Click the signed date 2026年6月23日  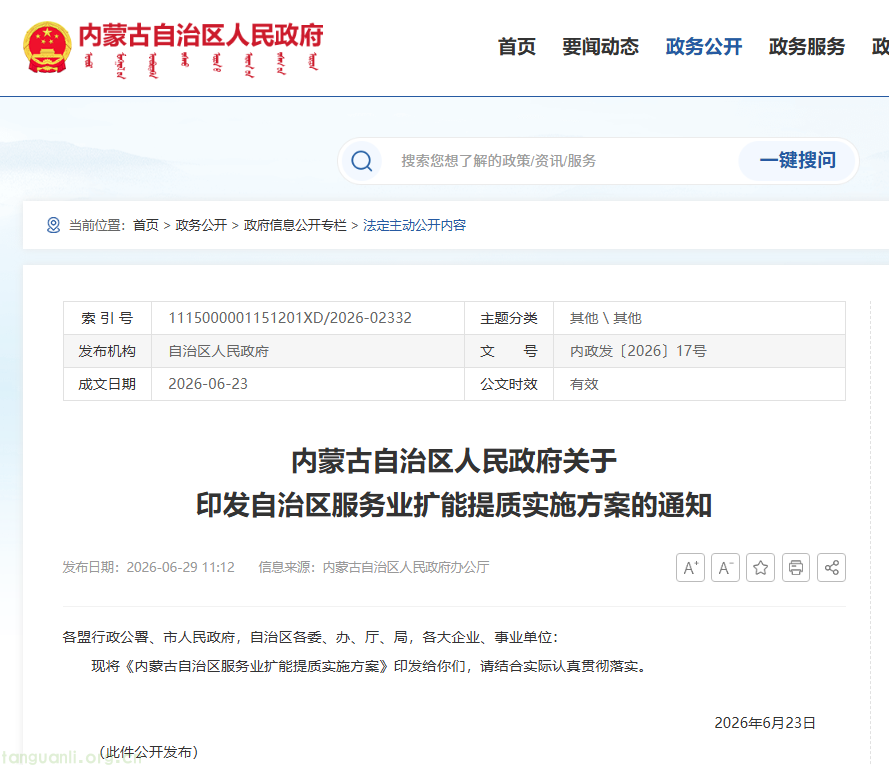click(765, 723)
